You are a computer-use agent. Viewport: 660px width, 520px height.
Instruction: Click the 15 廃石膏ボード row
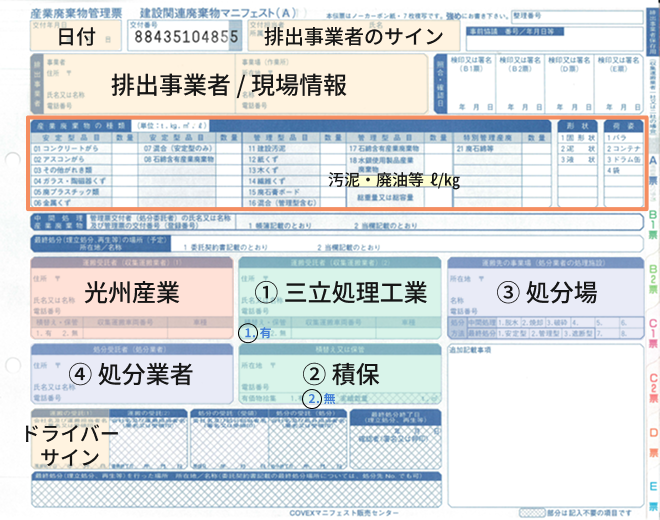(282, 192)
